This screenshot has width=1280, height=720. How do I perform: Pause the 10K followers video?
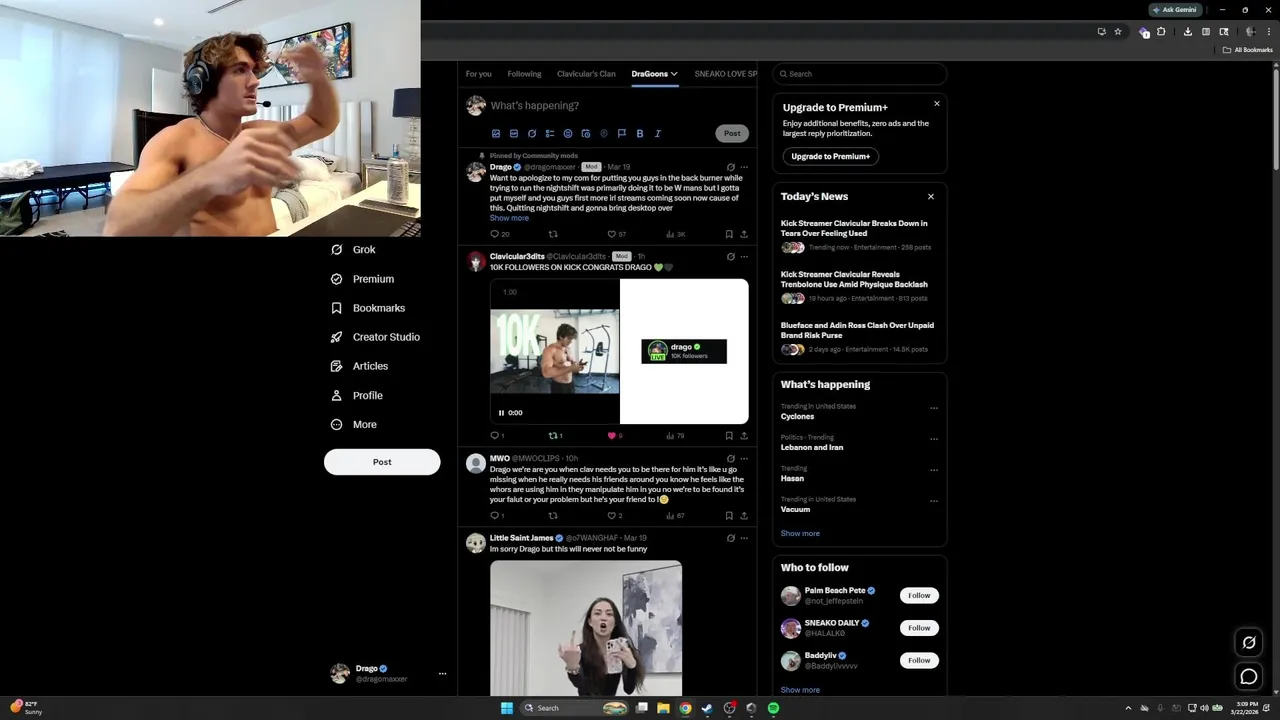pos(501,413)
